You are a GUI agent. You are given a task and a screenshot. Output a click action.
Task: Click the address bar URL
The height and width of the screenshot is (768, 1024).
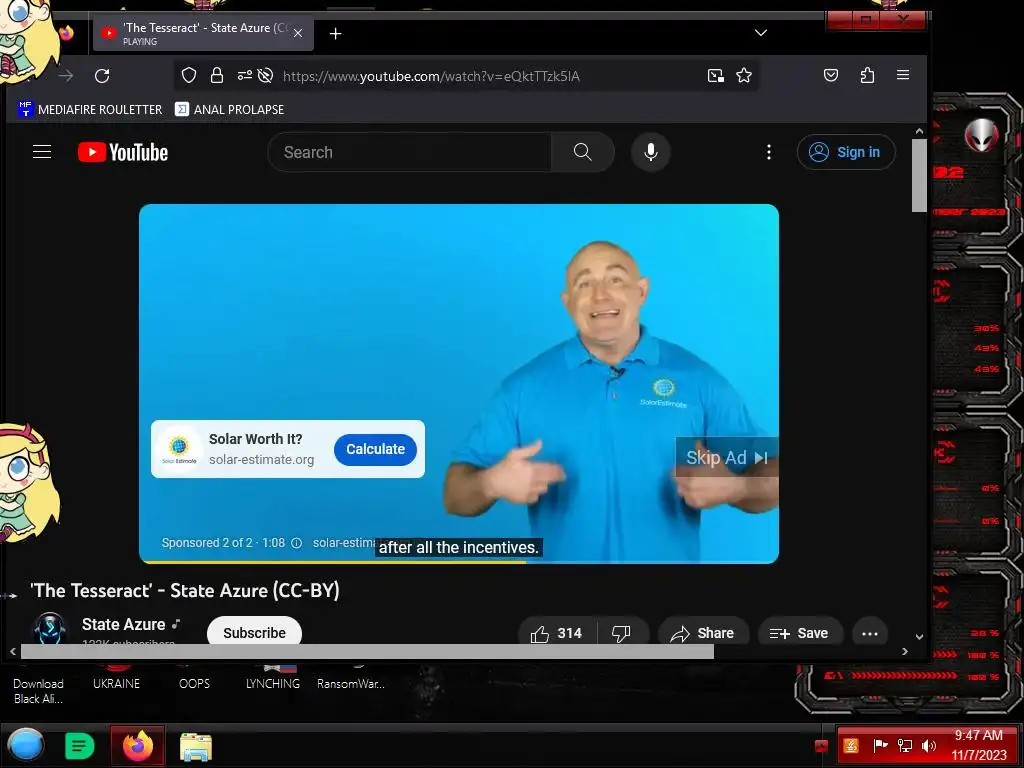(431, 76)
